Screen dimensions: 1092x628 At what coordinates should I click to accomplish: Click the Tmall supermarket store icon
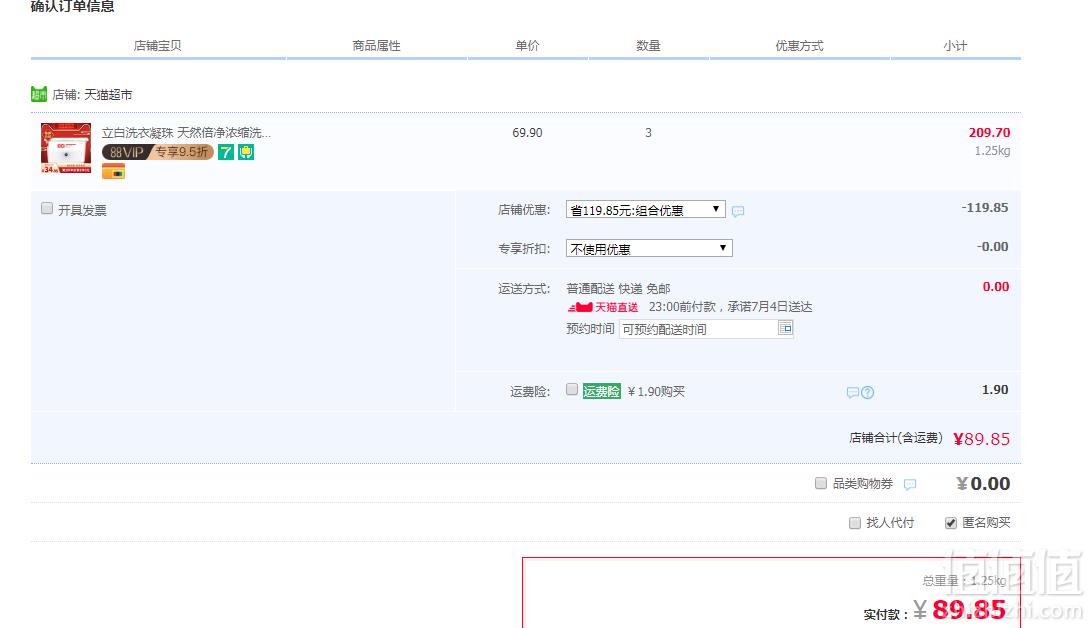(x=38, y=94)
